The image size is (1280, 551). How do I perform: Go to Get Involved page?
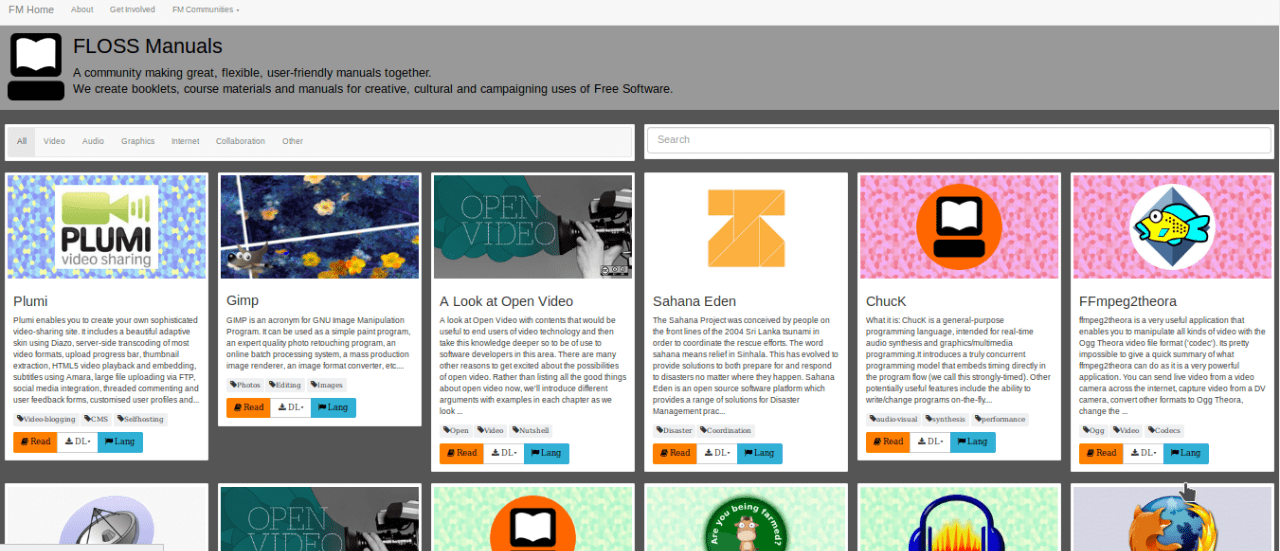[x=132, y=9]
